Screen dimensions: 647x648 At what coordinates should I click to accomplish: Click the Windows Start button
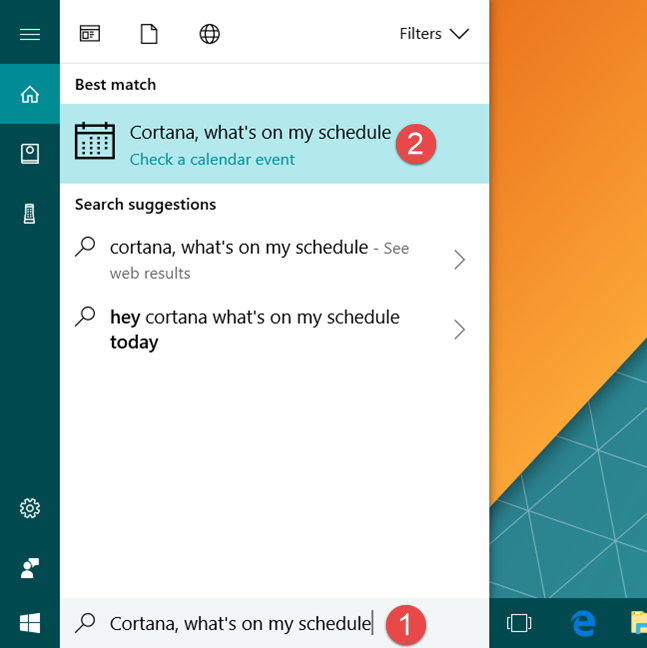pyautogui.click(x=30, y=623)
